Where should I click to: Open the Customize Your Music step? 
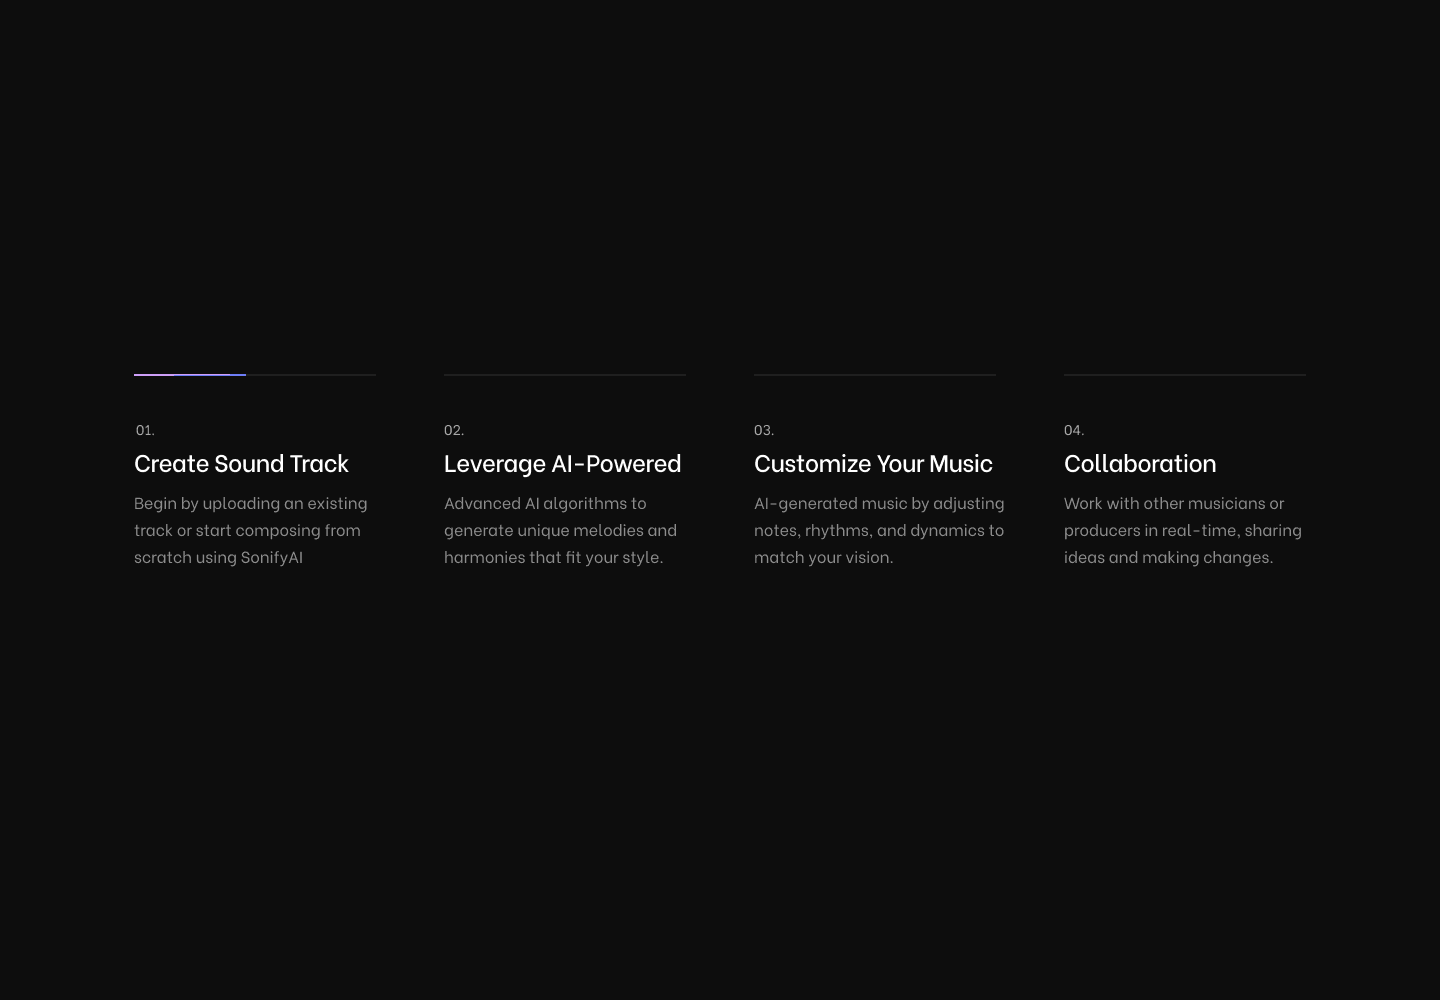coord(873,463)
